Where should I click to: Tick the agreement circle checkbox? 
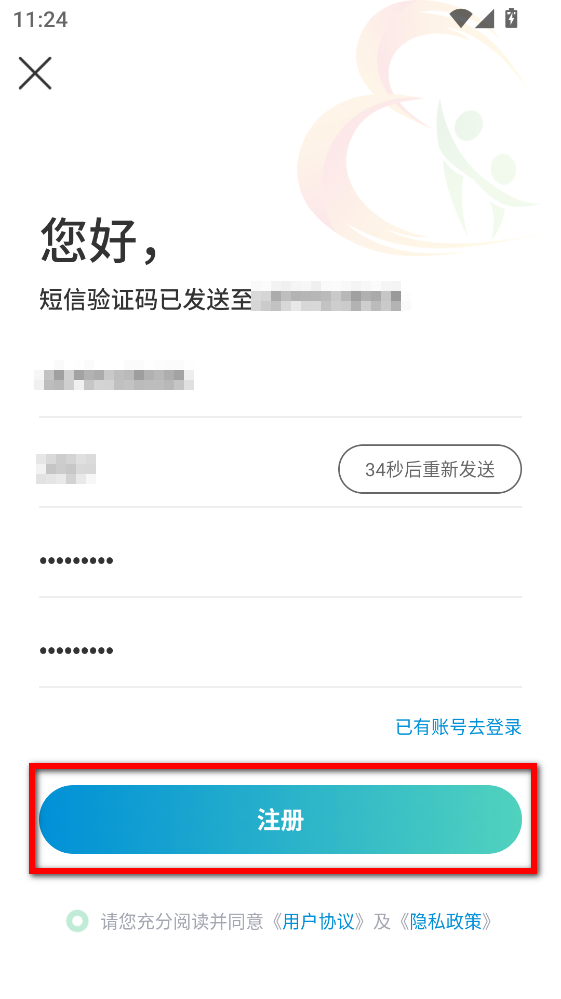pyautogui.click(x=78, y=921)
